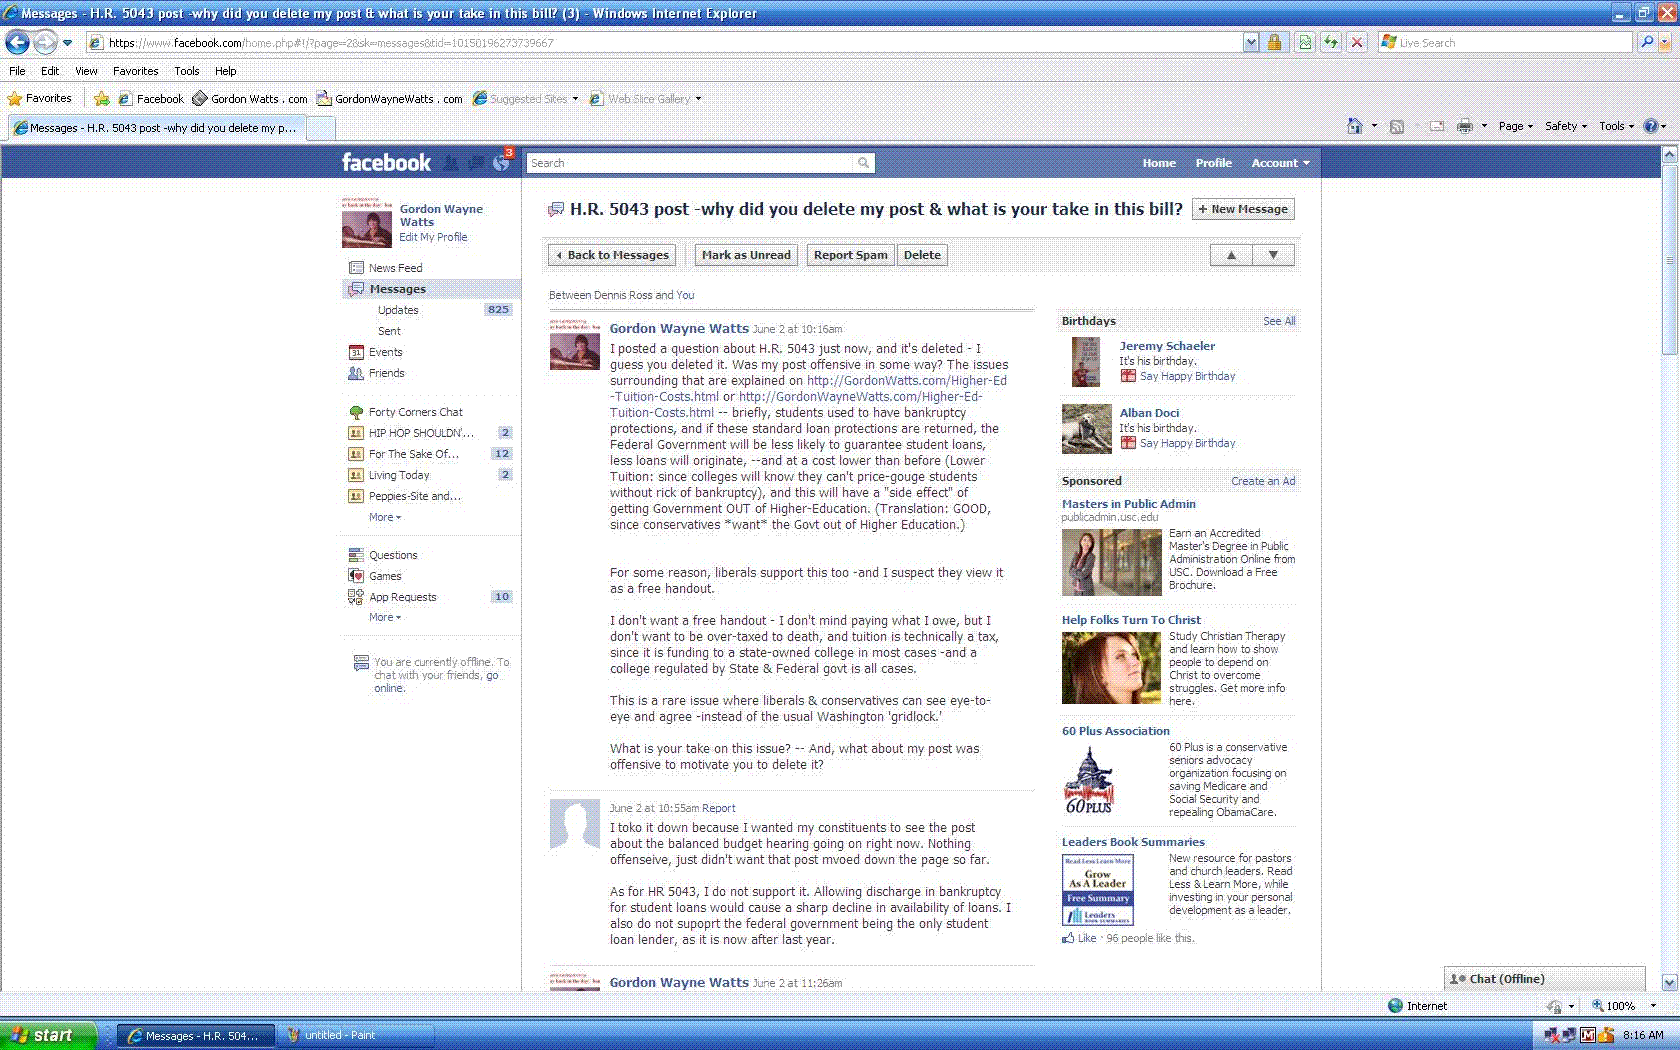Click the Report Spam button
Image resolution: width=1680 pixels, height=1050 pixels.
click(850, 255)
